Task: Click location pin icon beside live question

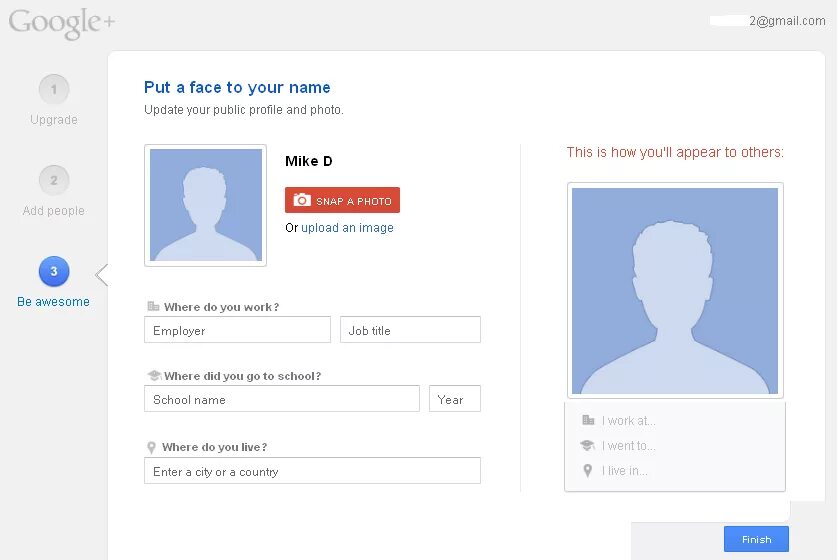Action: coord(151,447)
